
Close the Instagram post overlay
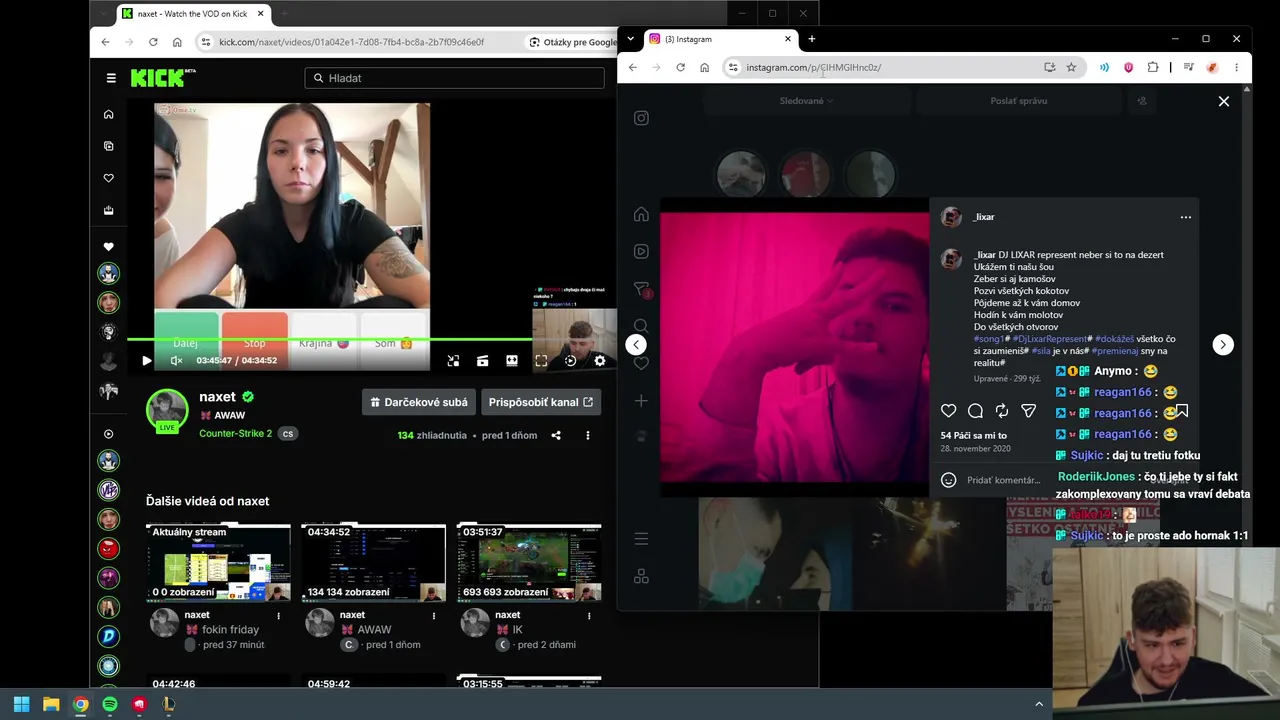pos(1223,101)
